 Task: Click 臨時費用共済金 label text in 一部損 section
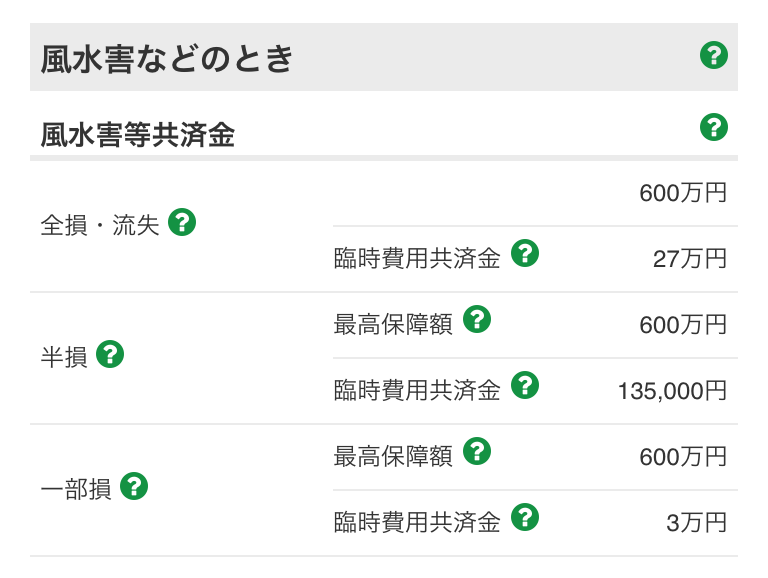pos(417,522)
